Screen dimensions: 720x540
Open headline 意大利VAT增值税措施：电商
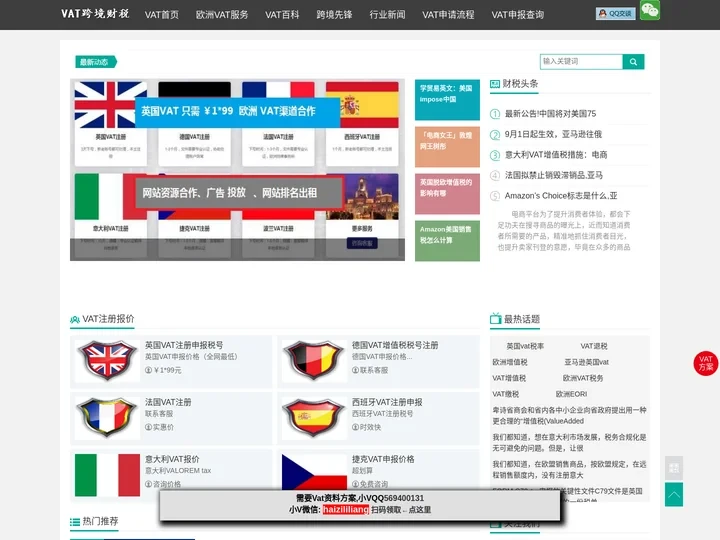pos(556,155)
